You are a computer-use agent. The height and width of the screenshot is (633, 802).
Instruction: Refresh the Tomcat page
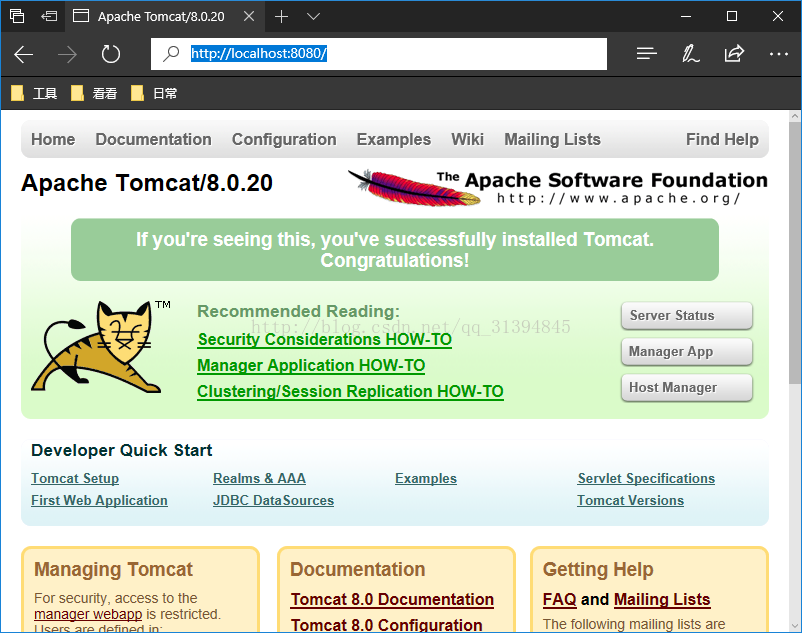(110, 54)
